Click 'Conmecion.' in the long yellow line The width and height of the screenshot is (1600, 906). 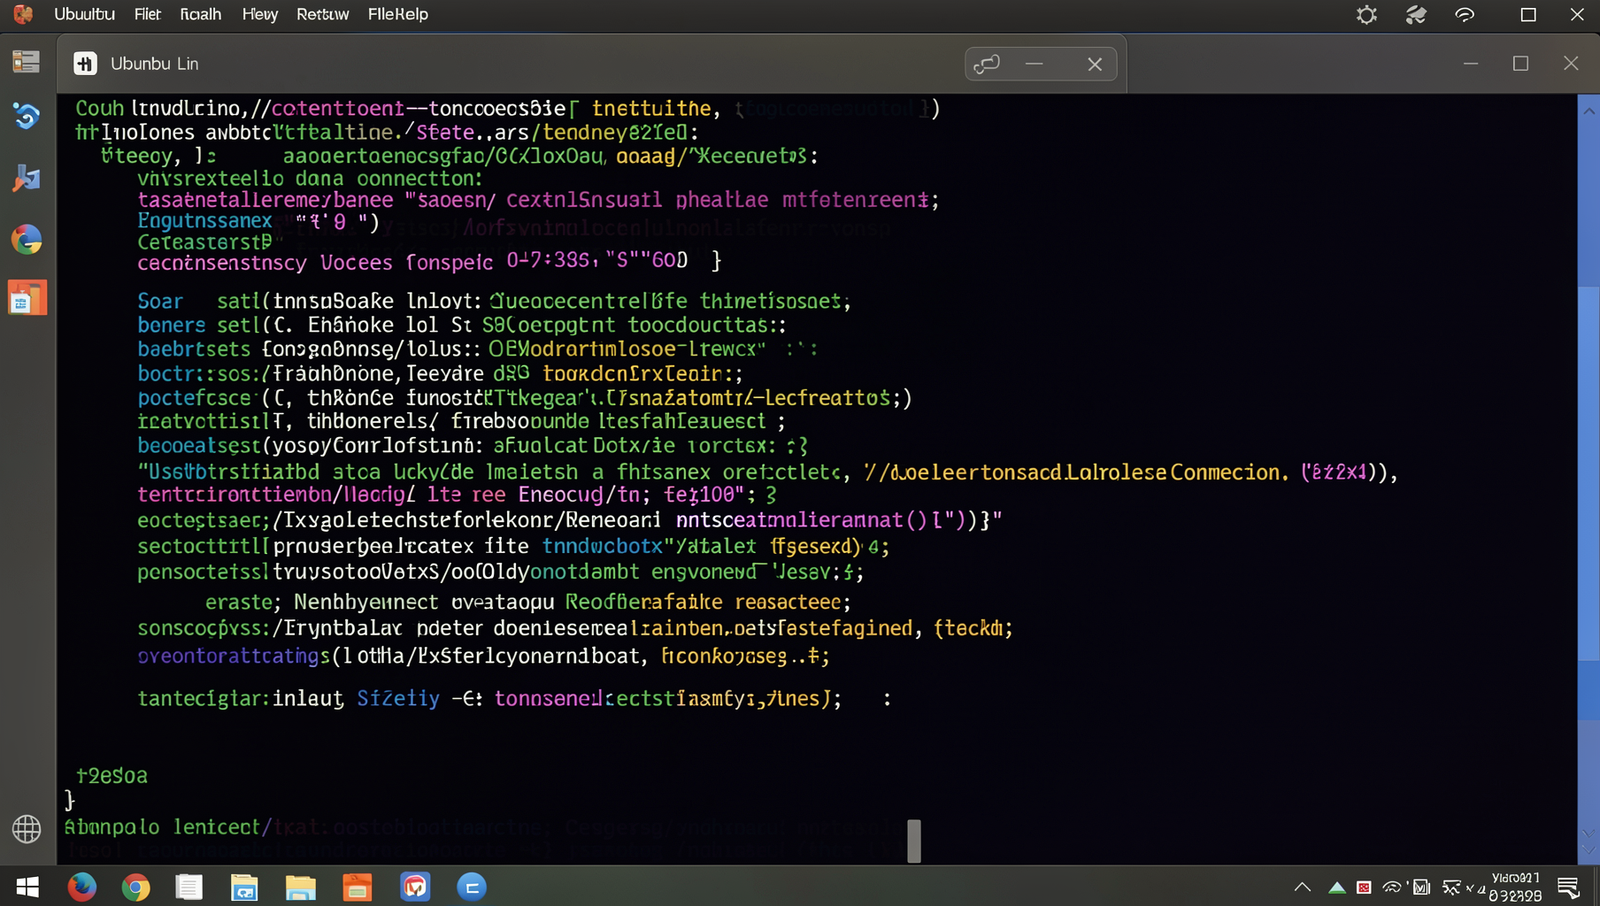[1230, 472]
